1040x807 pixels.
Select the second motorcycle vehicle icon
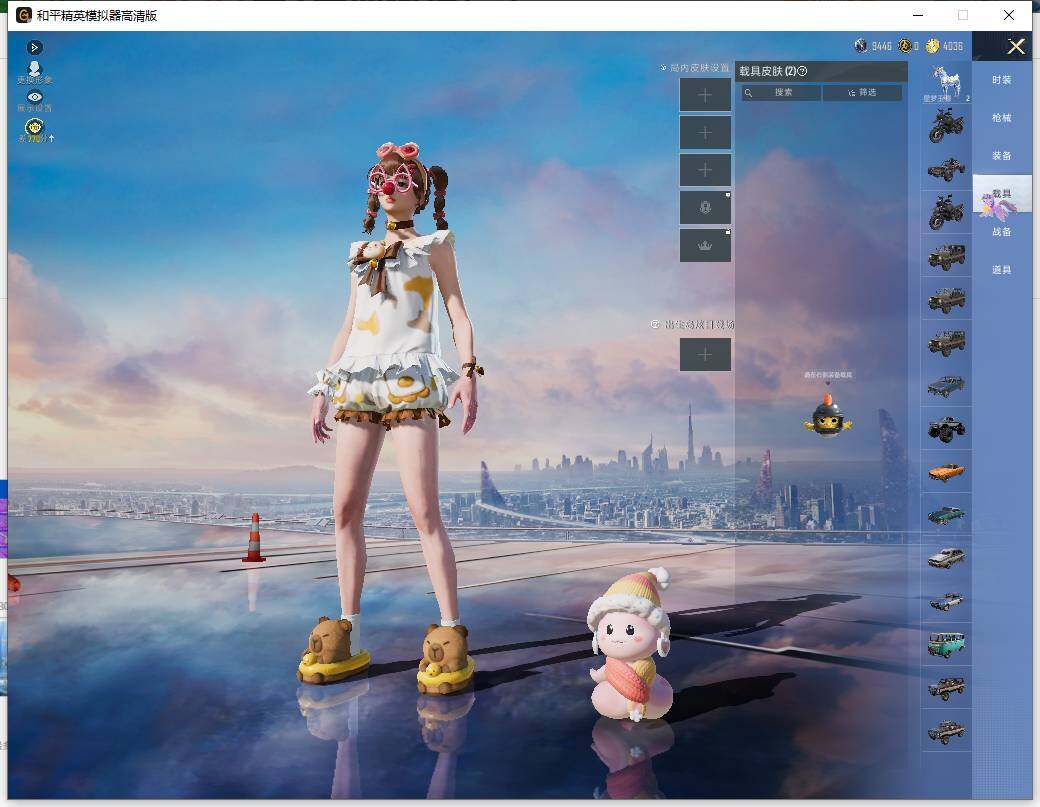point(946,212)
